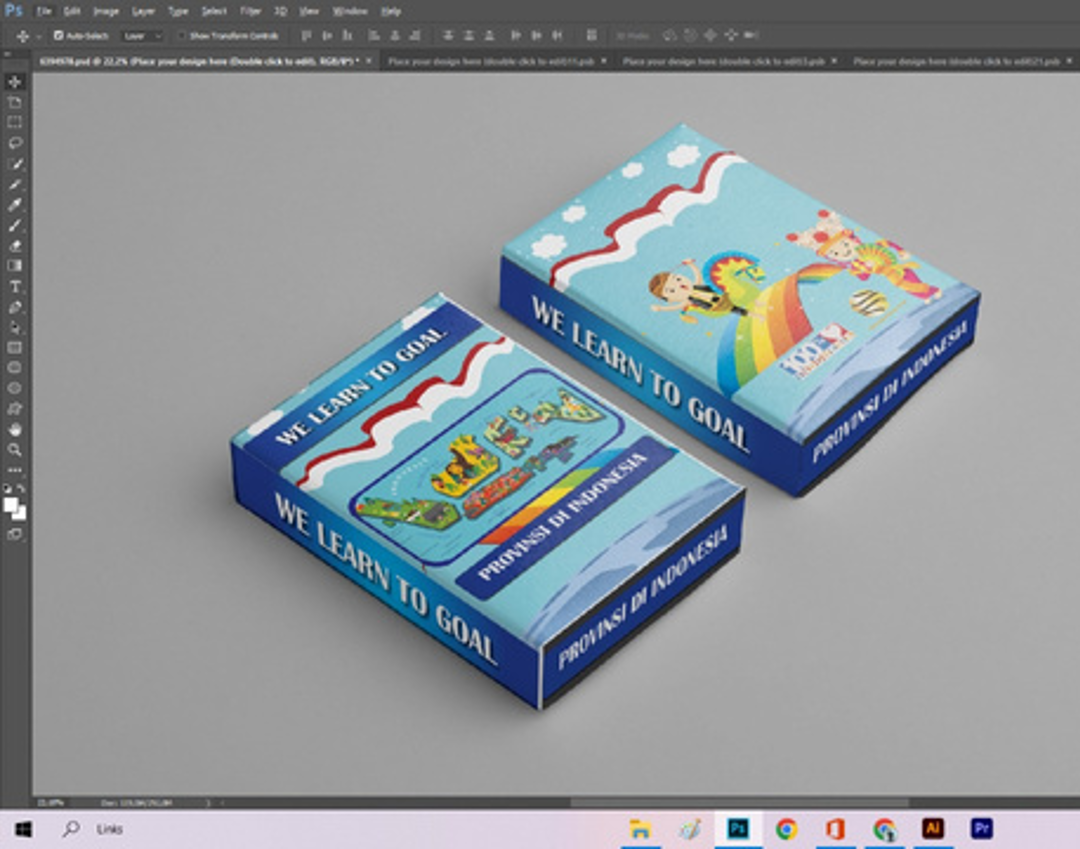Viewport: 1080px width, 849px height.
Task: Select the Rectangular Marquee tool
Action: click(x=15, y=123)
